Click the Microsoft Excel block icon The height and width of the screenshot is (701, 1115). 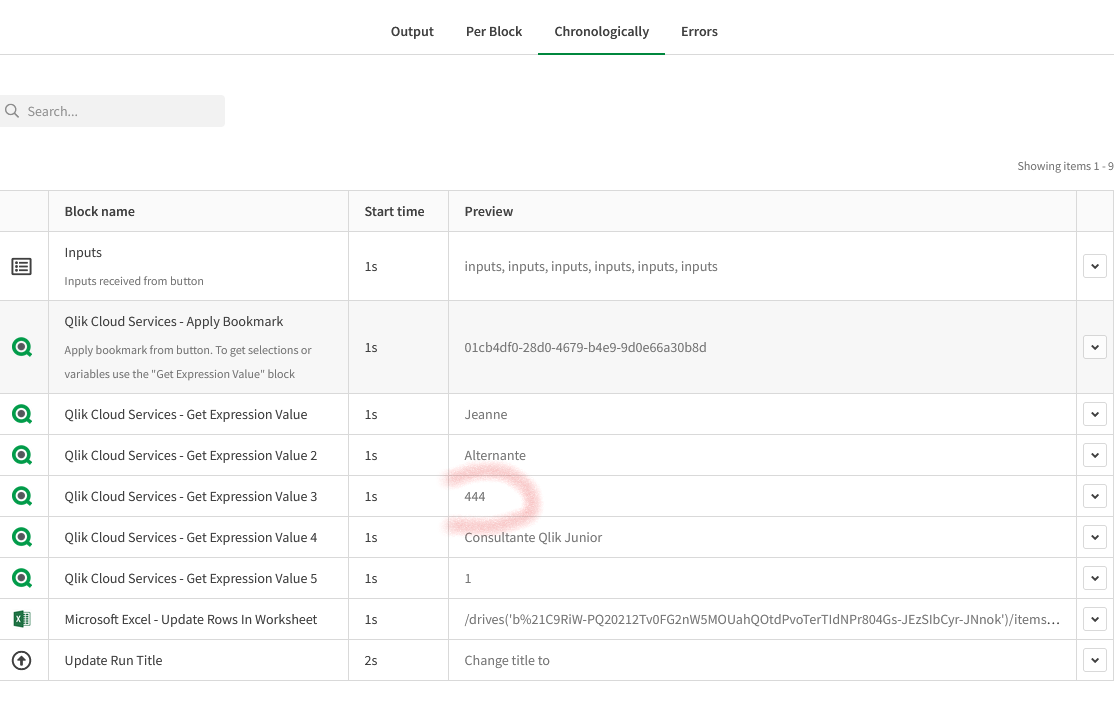tap(21, 619)
